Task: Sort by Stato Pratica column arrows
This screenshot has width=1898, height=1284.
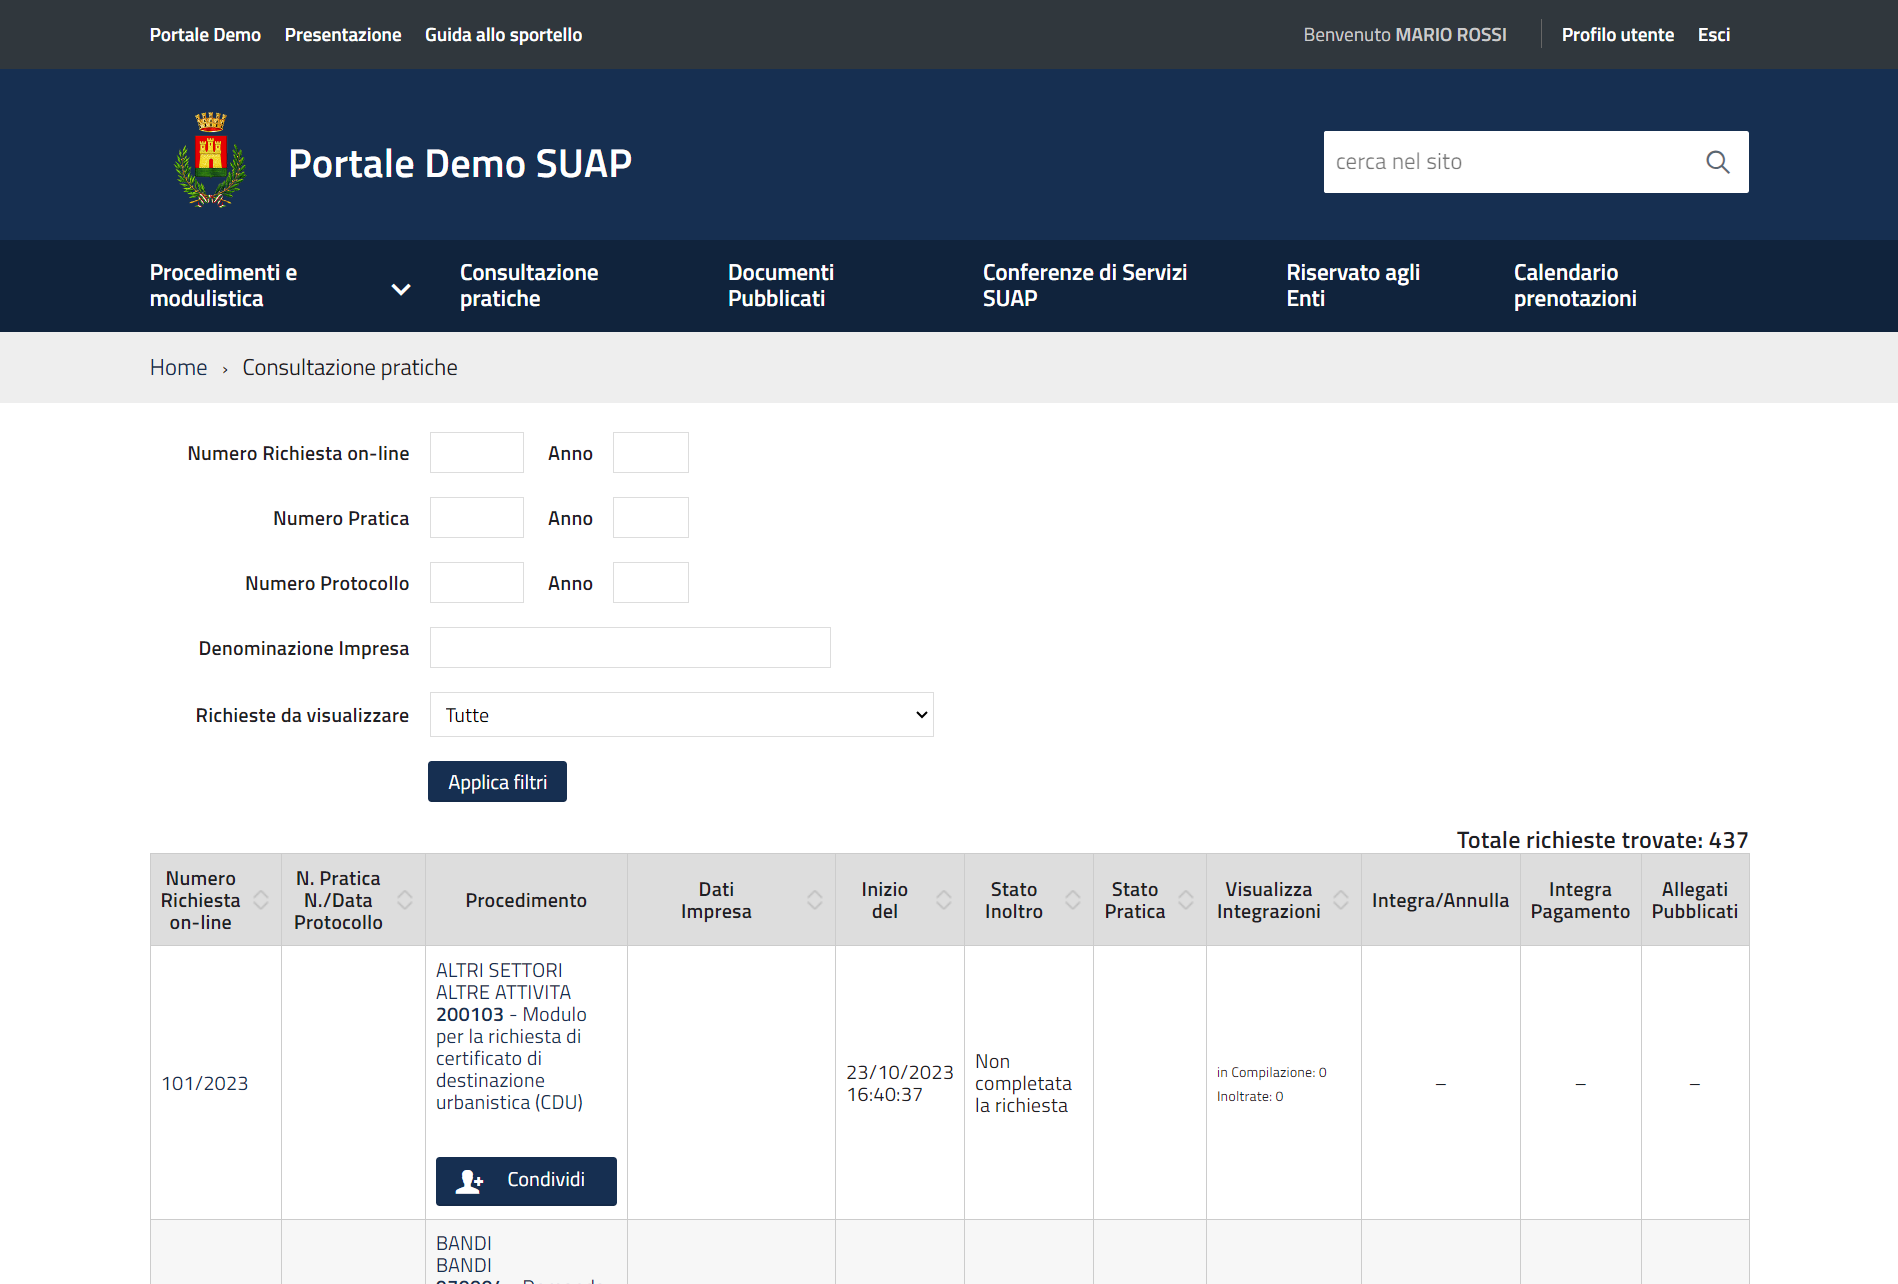Action: [x=1186, y=900]
